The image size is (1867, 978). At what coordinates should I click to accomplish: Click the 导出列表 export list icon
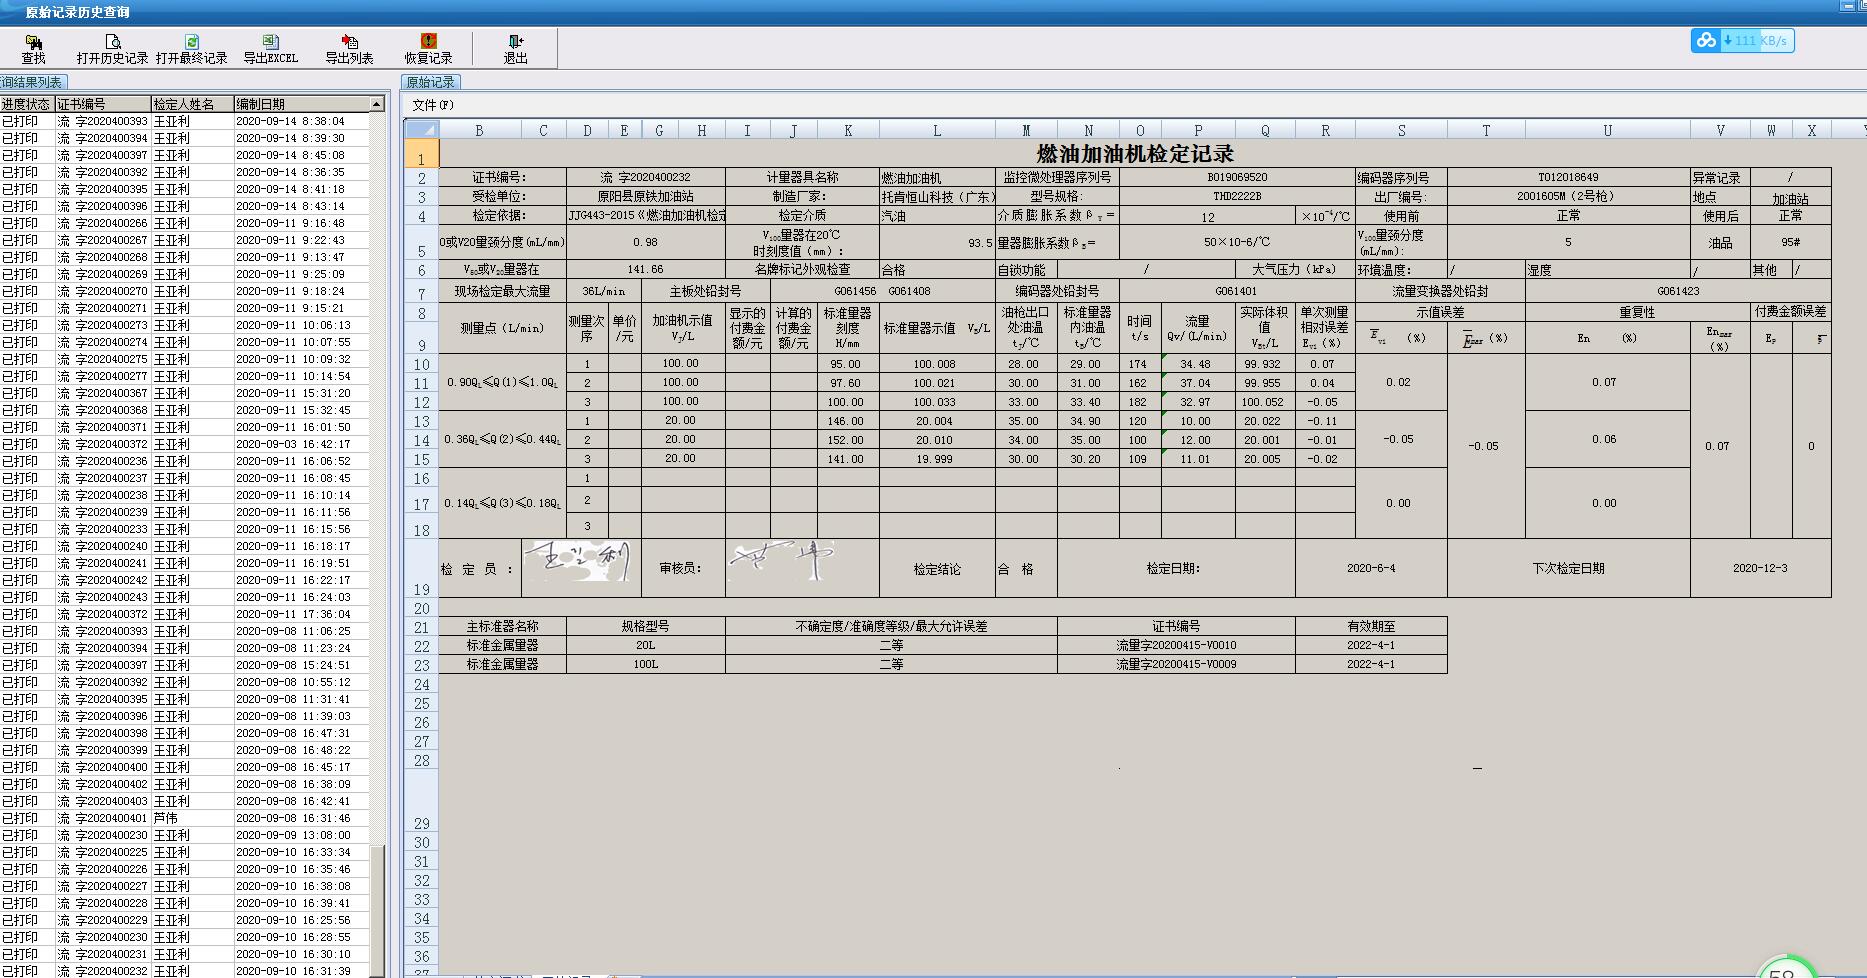point(349,48)
